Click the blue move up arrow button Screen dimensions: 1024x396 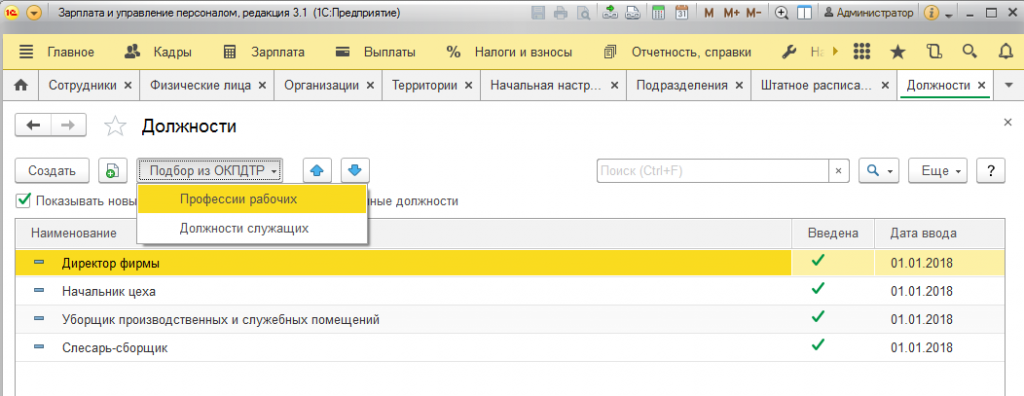tap(317, 171)
